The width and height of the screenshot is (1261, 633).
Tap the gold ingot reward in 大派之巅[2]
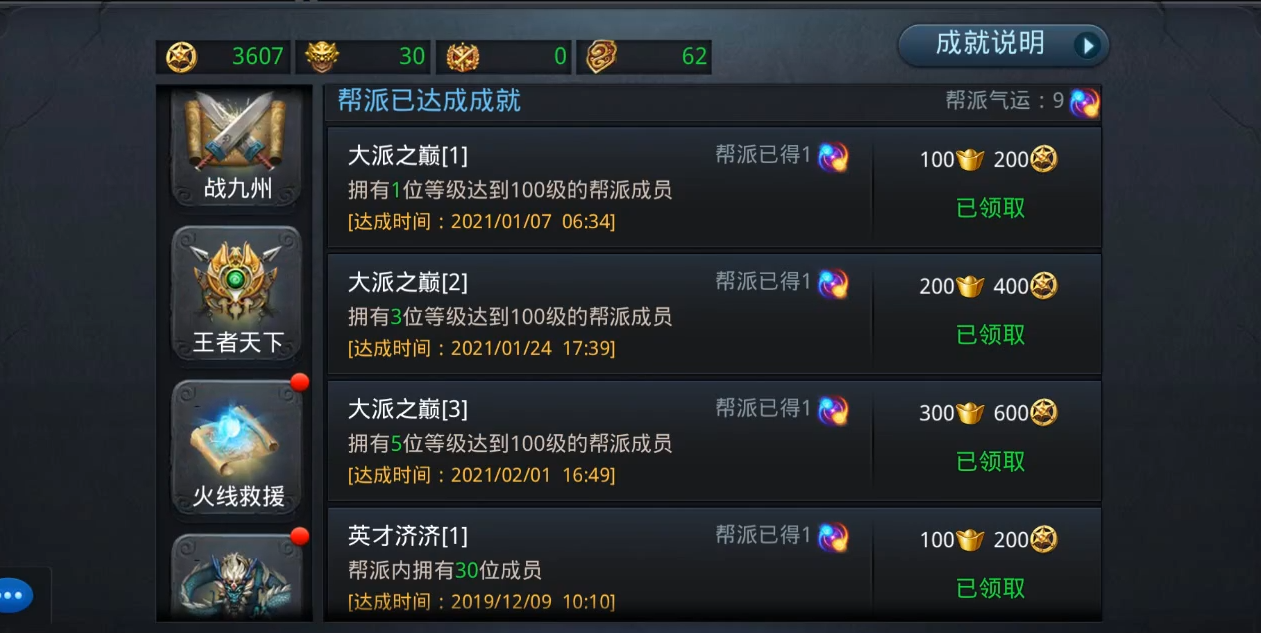point(970,287)
